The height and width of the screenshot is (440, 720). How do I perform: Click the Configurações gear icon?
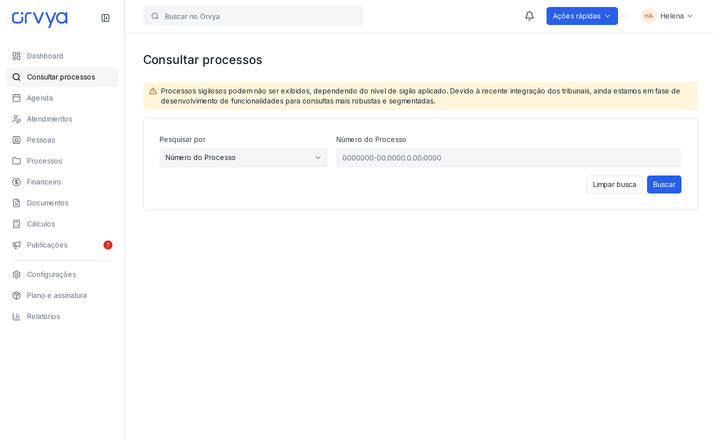[x=17, y=275]
